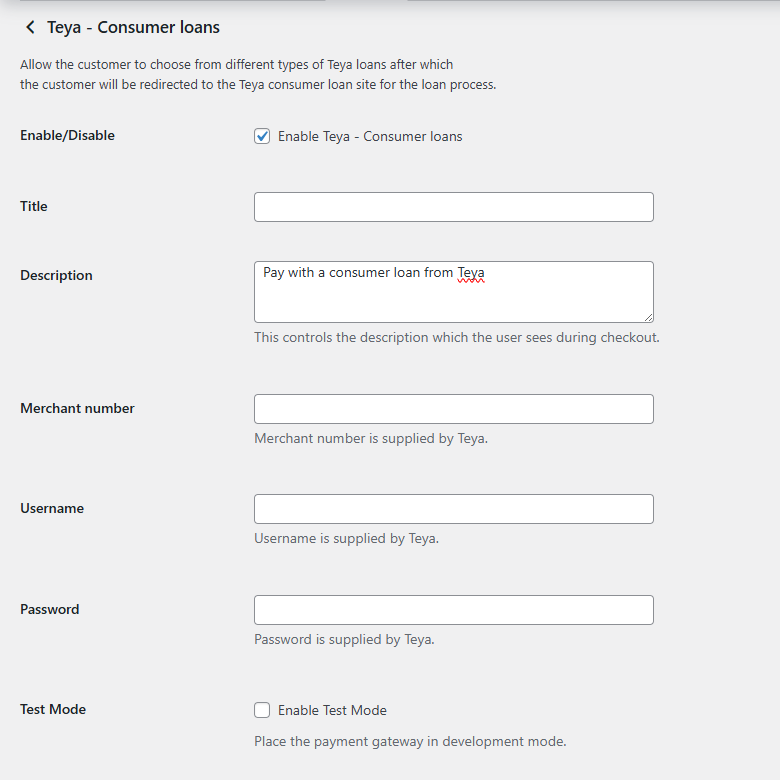Click 'This controls the description' help text
Viewport: 780px width, 780px height.
(457, 337)
